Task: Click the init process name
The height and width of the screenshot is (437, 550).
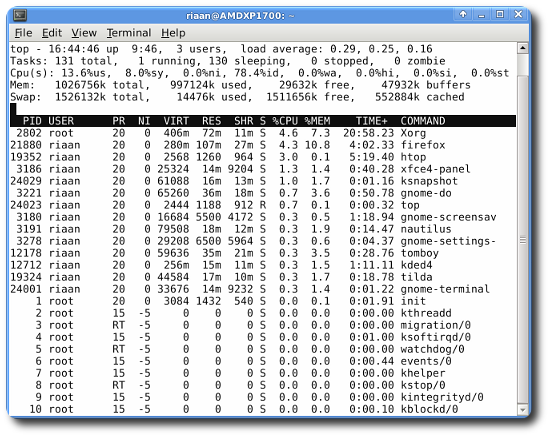Action: (413, 301)
